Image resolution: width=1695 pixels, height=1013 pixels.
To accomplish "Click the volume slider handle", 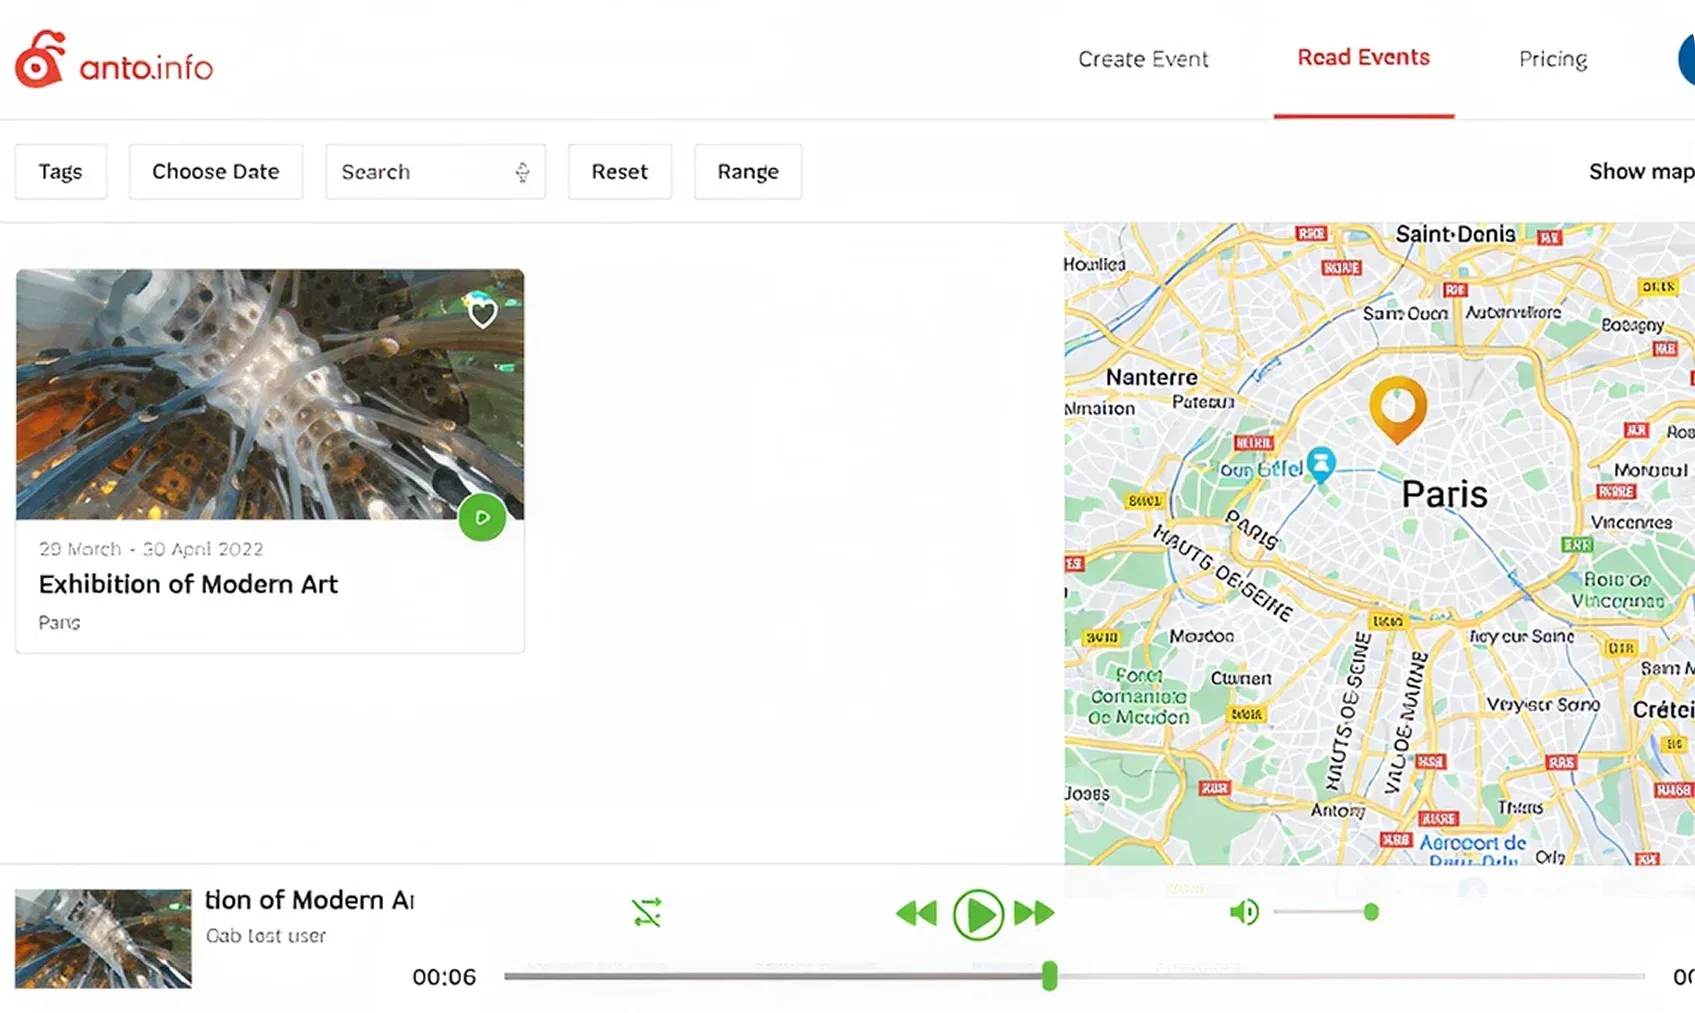I will 1371,912.
